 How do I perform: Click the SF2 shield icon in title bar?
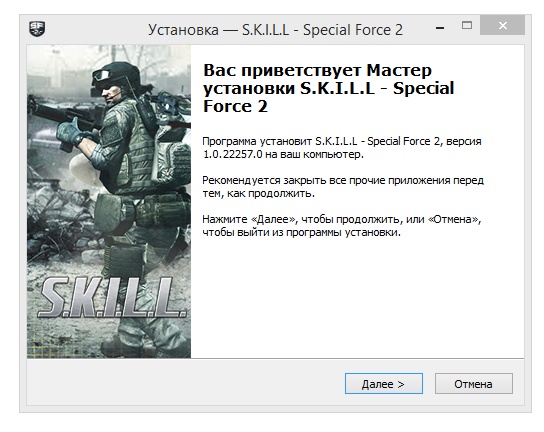coord(37,29)
